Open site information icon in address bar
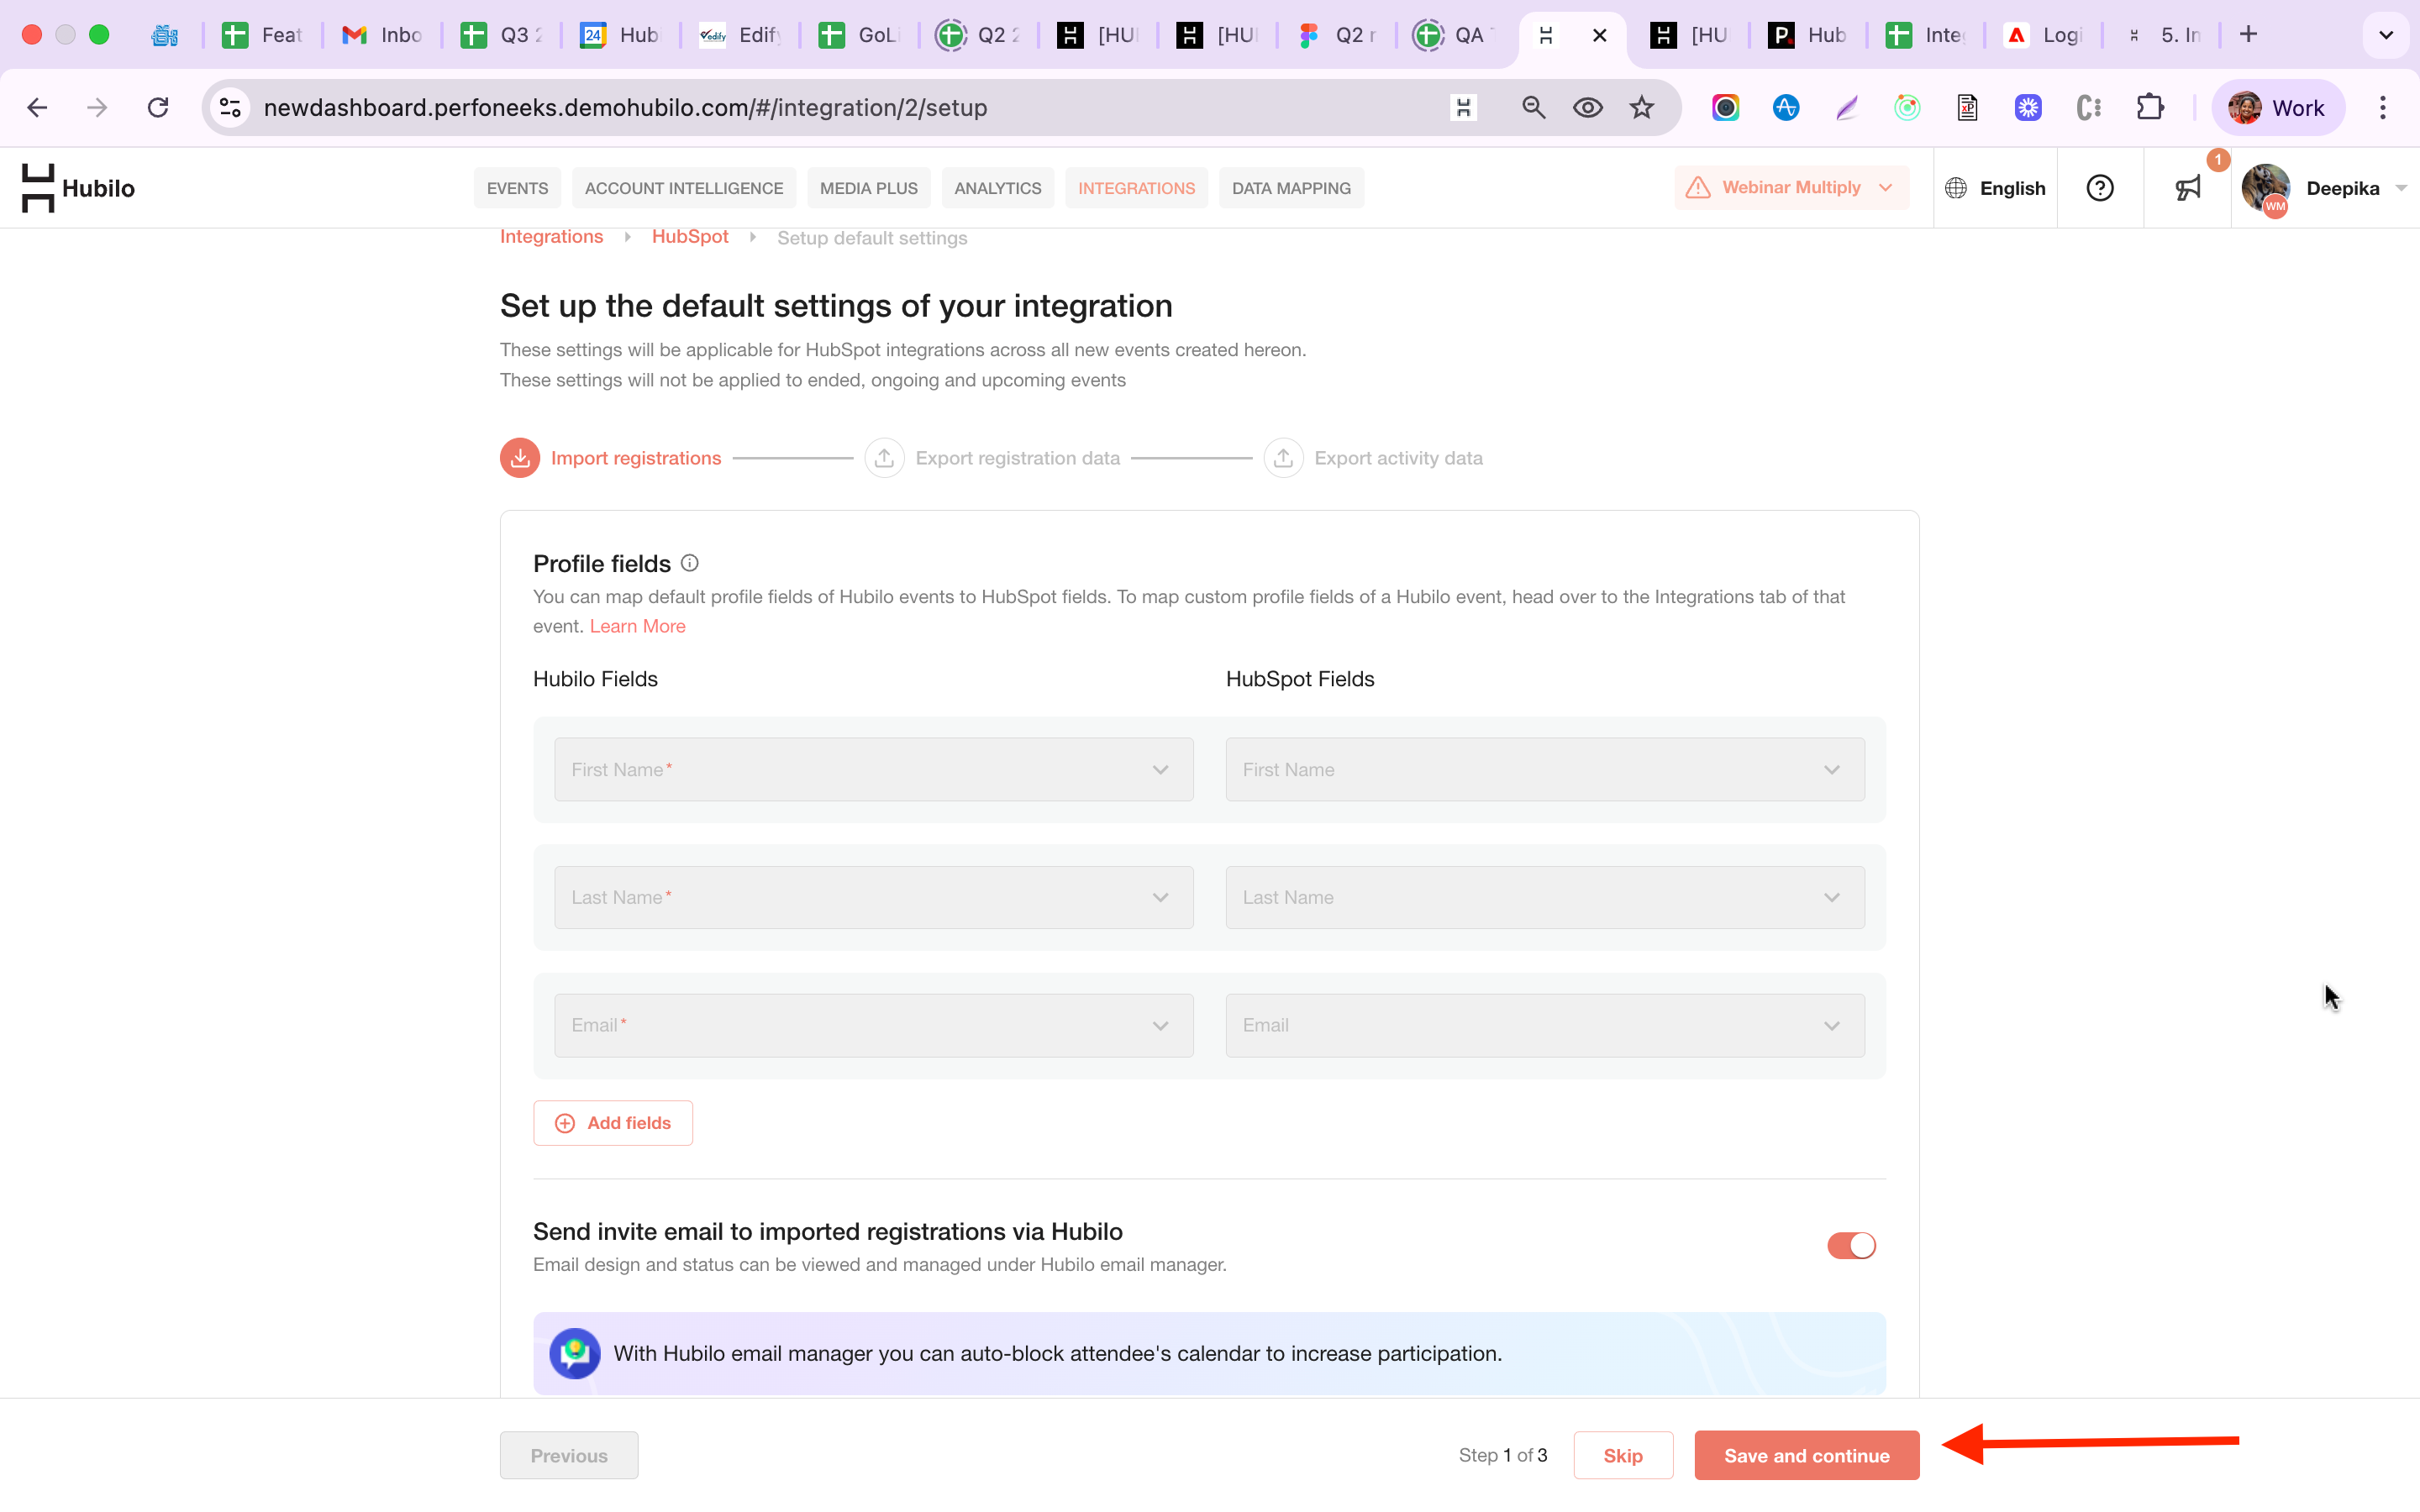Screen dimensions: 2420x1512 (231, 108)
